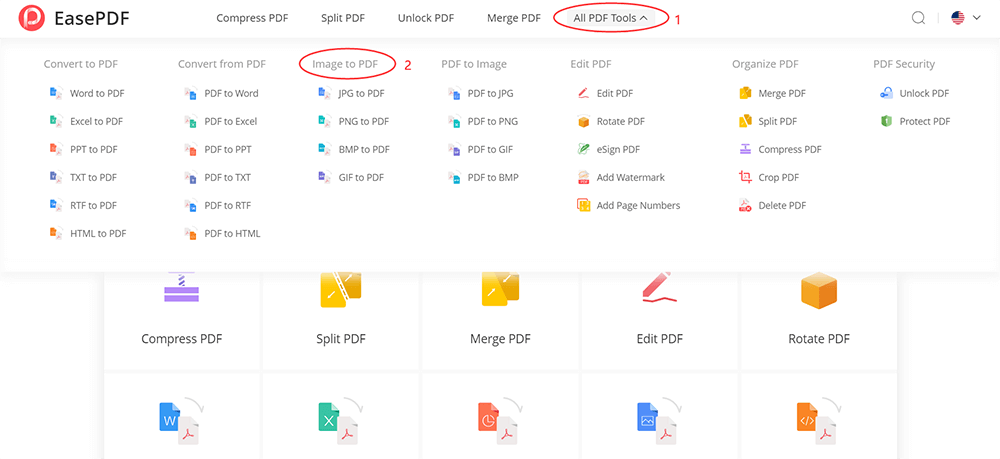This screenshot has height=459, width=1000.
Task: Click the Delete PDF icon
Action: click(x=745, y=205)
